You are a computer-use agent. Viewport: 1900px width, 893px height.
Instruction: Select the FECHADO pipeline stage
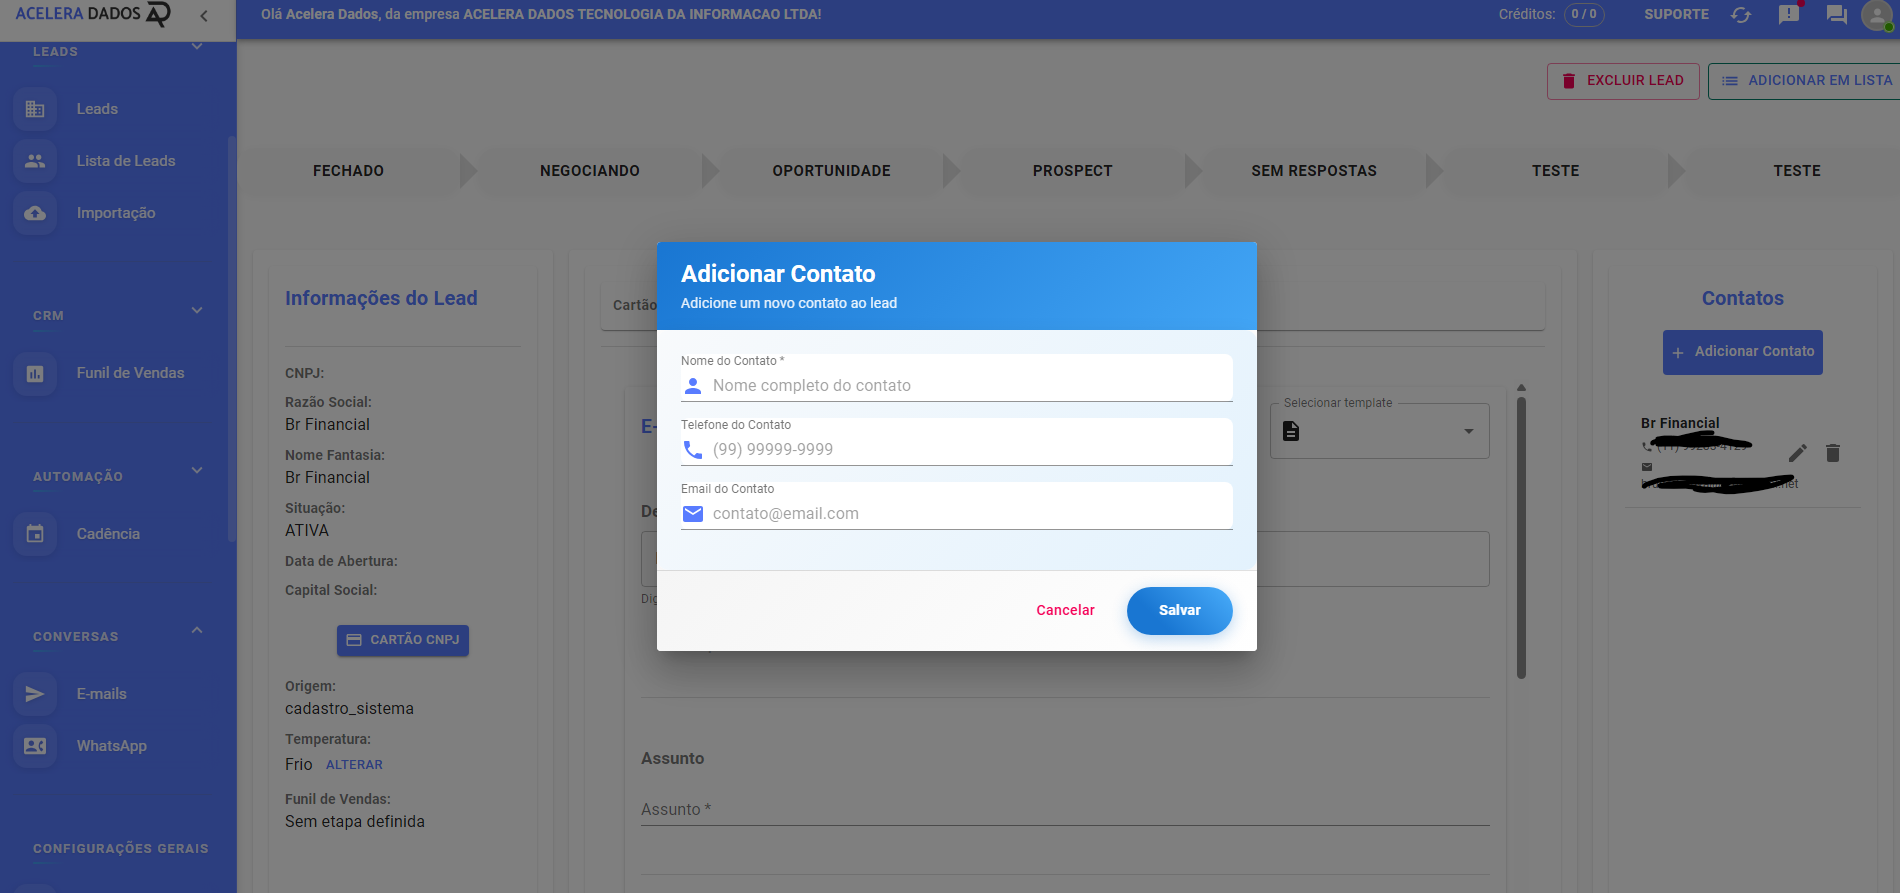(x=348, y=171)
